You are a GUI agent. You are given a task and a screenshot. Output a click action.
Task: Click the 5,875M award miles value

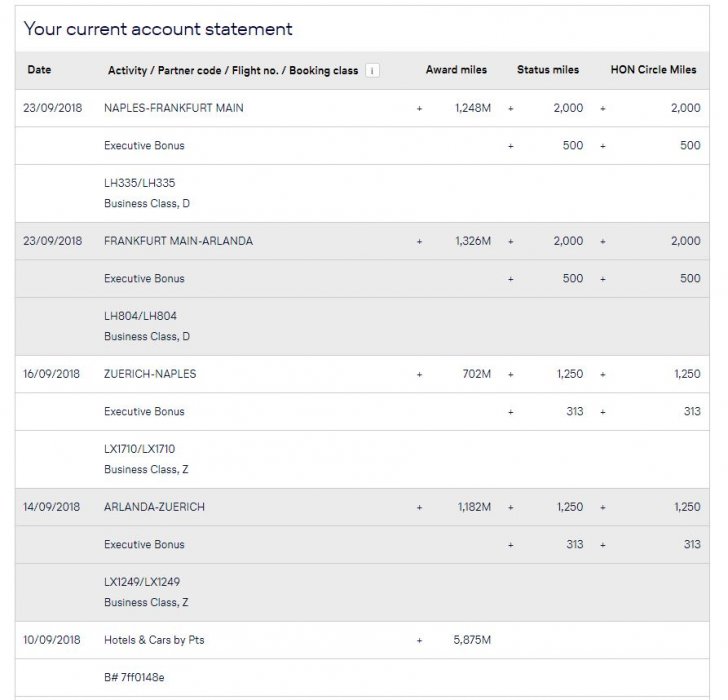472,640
